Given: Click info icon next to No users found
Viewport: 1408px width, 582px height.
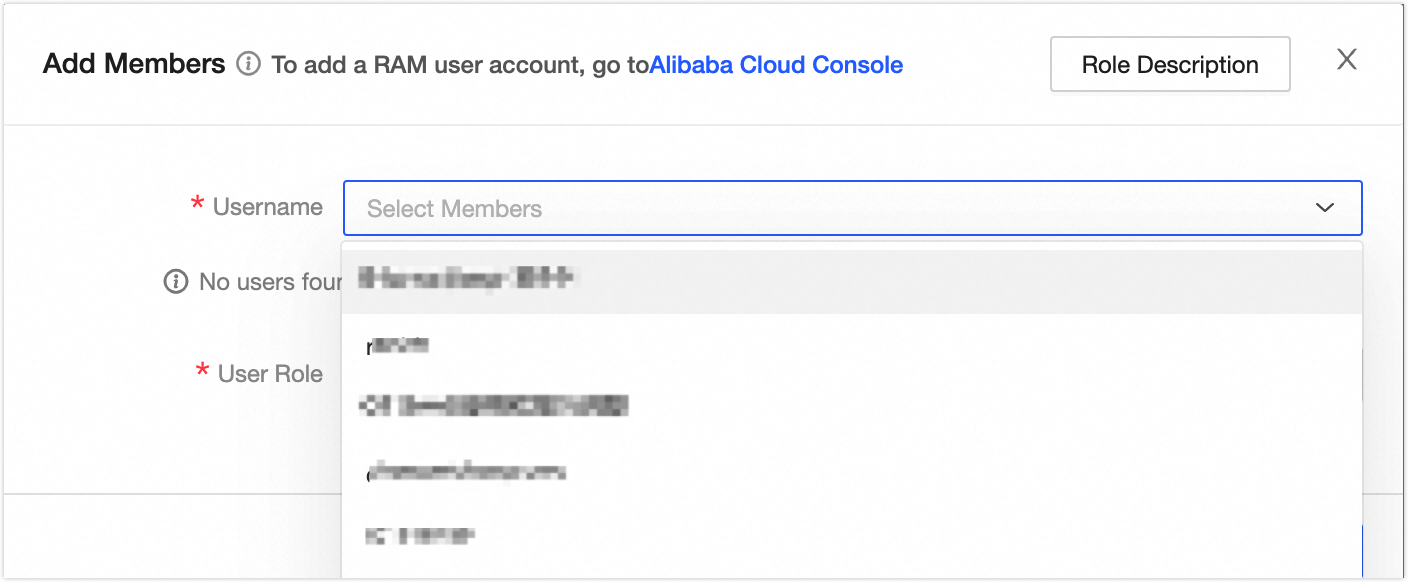Looking at the screenshot, I should tap(175, 282).
